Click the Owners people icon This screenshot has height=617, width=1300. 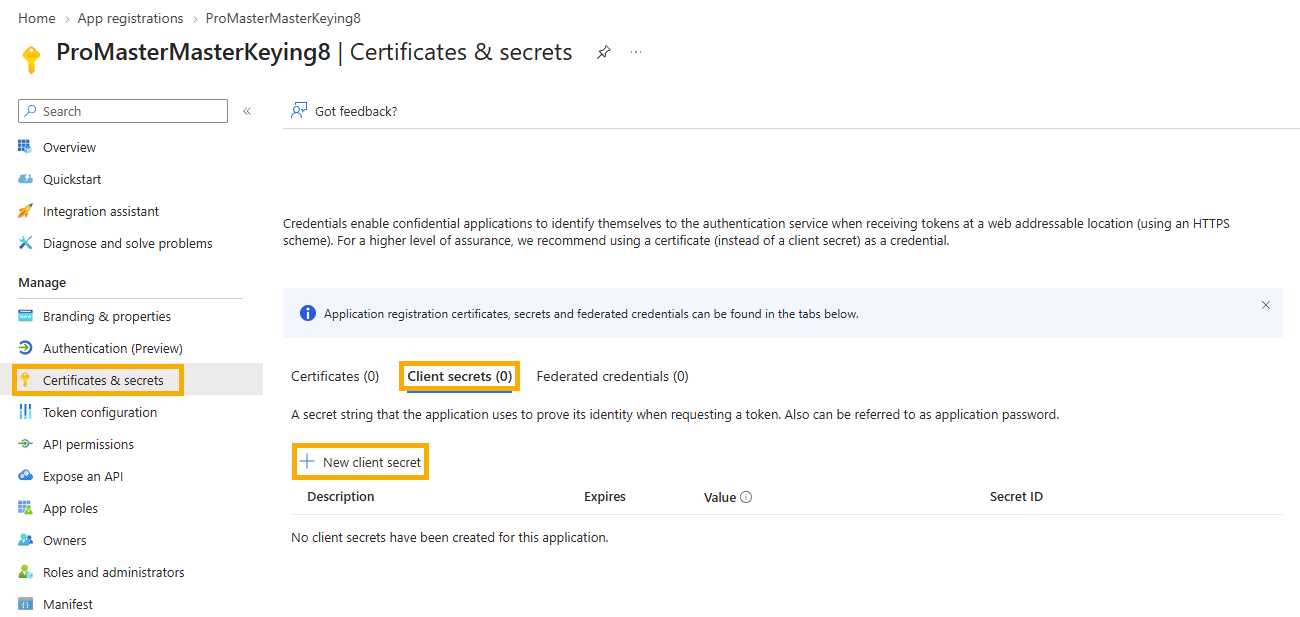click(x=25, y=540)
